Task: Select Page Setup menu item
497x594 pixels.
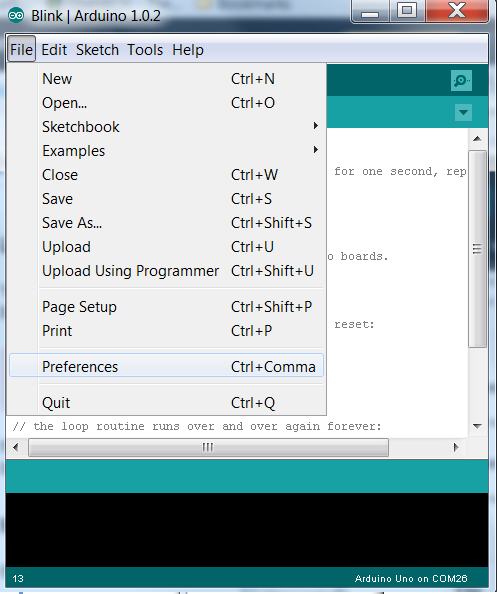Action: click(x=166, y=306)
